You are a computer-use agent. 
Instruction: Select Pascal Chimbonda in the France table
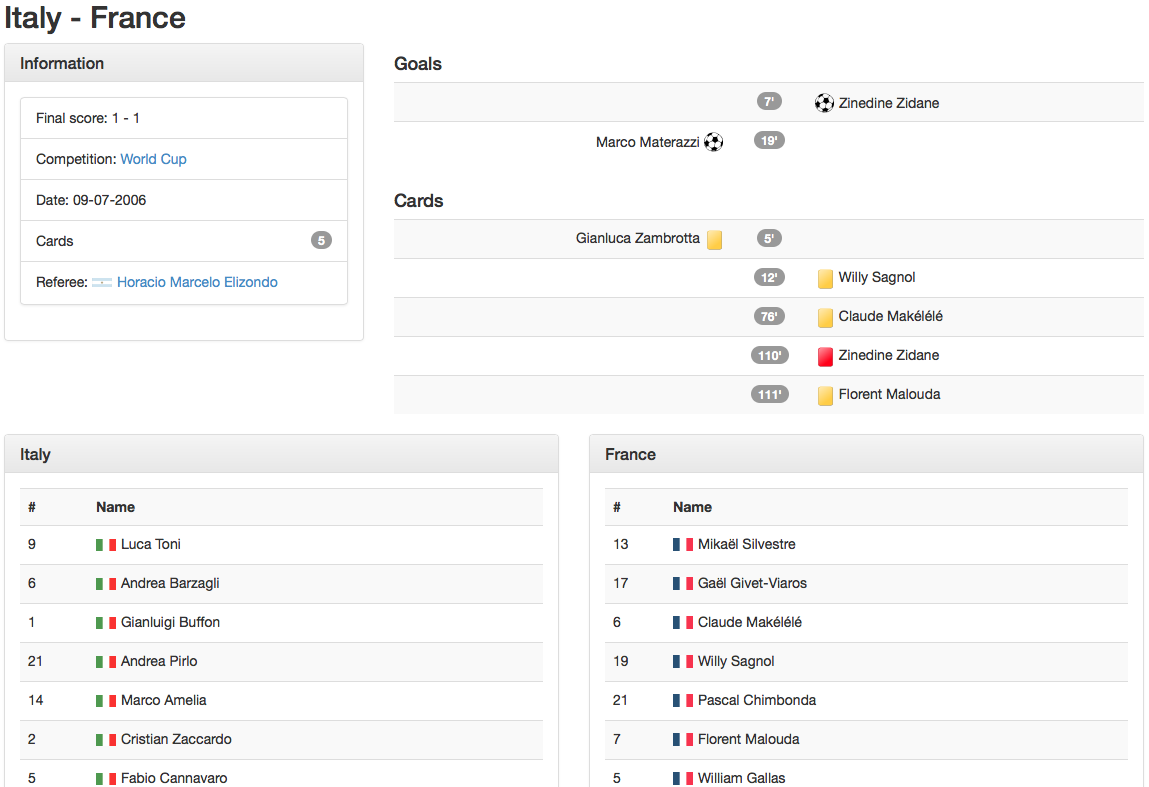[x=756, y=700]
